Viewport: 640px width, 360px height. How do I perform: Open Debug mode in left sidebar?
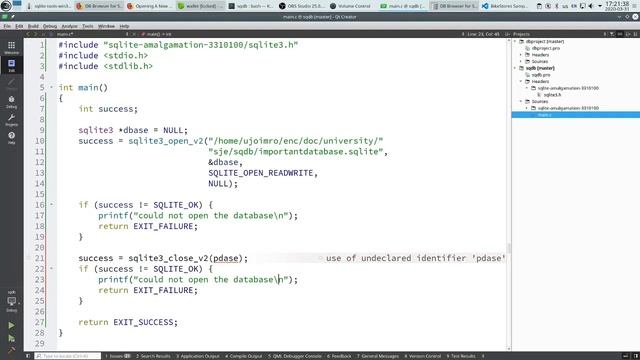[11, 102]
